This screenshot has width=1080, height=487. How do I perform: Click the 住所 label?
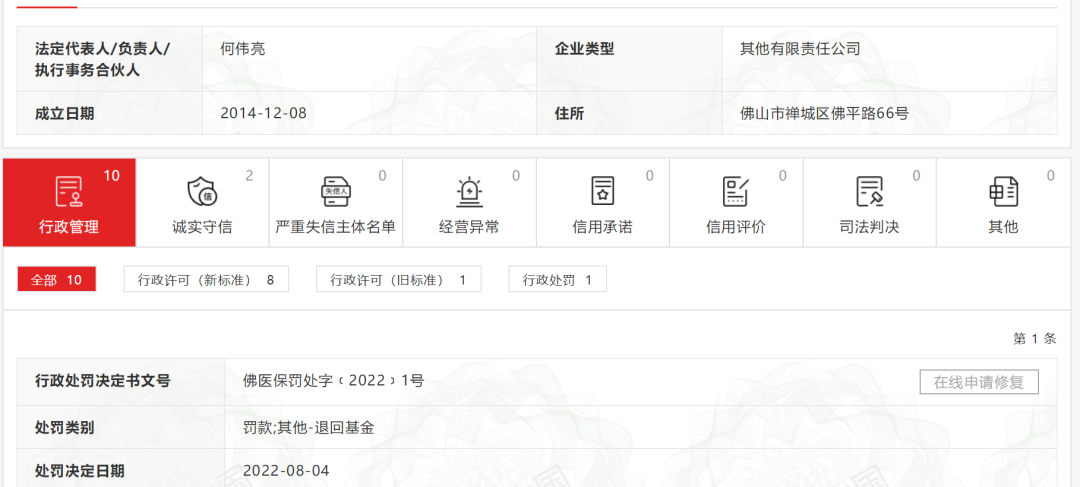point(570,113)
